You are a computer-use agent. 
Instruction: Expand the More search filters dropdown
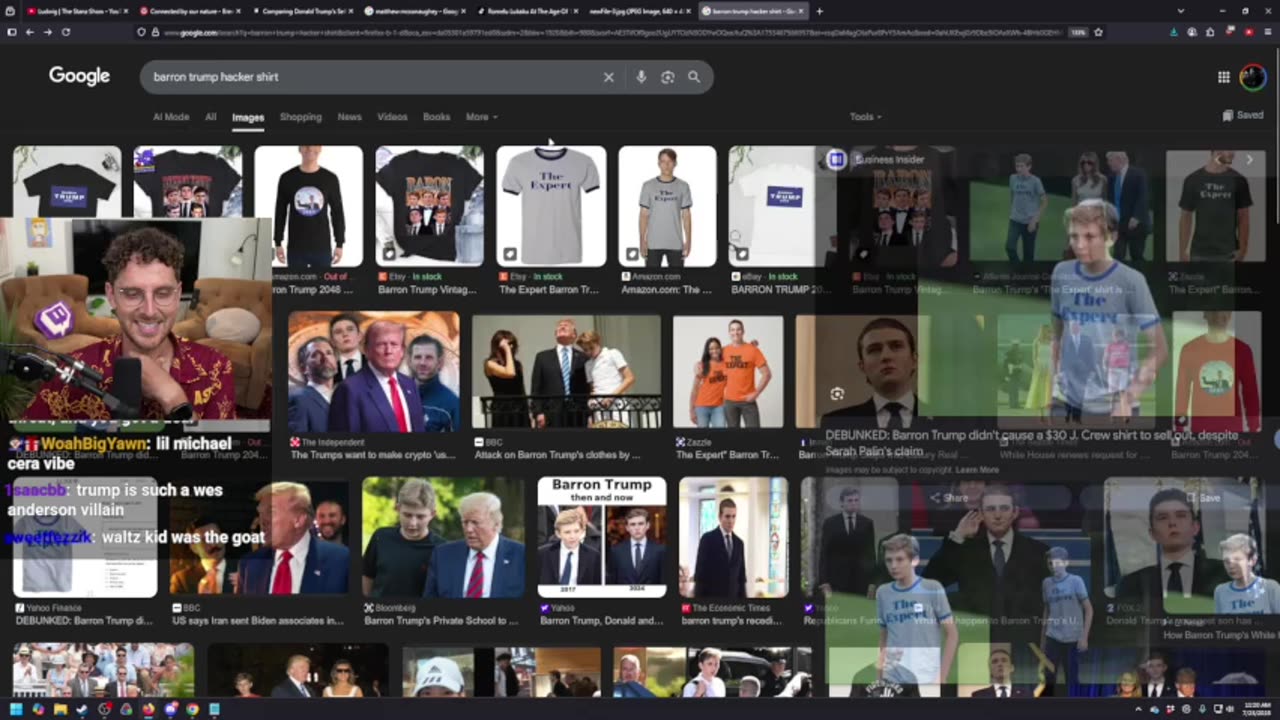point(481,117)
